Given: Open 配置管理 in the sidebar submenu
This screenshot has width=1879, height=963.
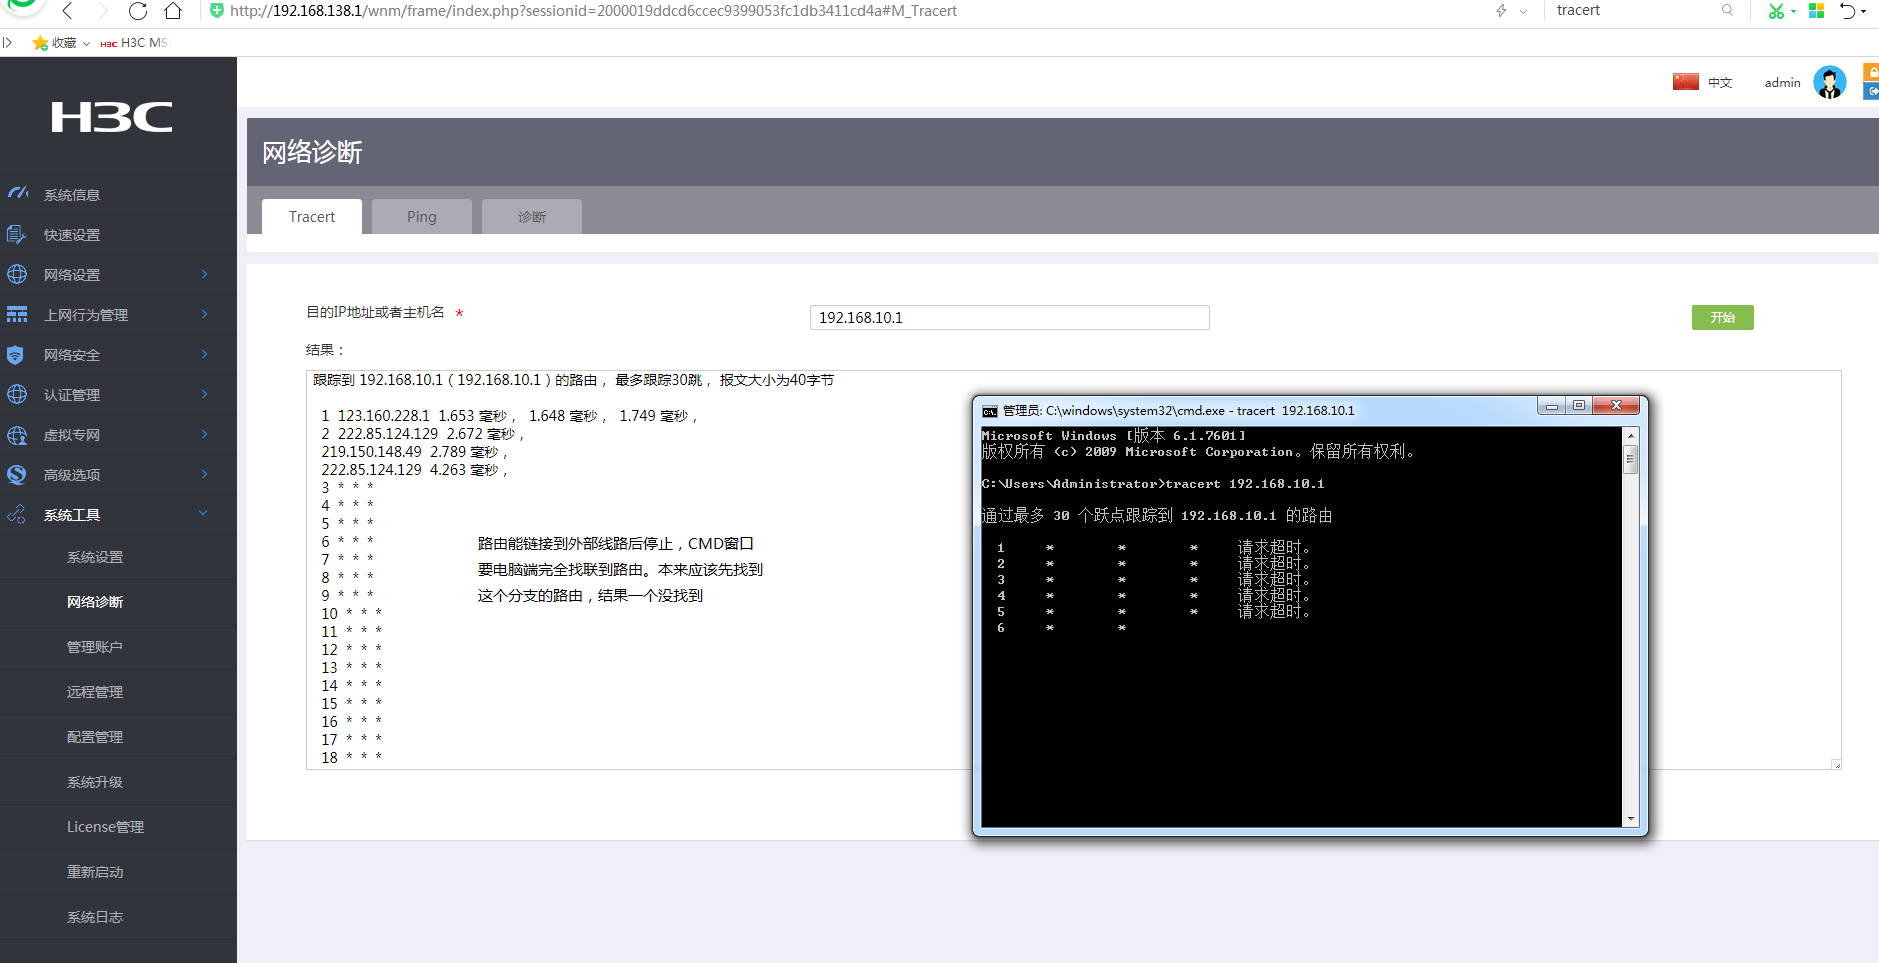Looking at the screenshot, I should click(95, 737).
